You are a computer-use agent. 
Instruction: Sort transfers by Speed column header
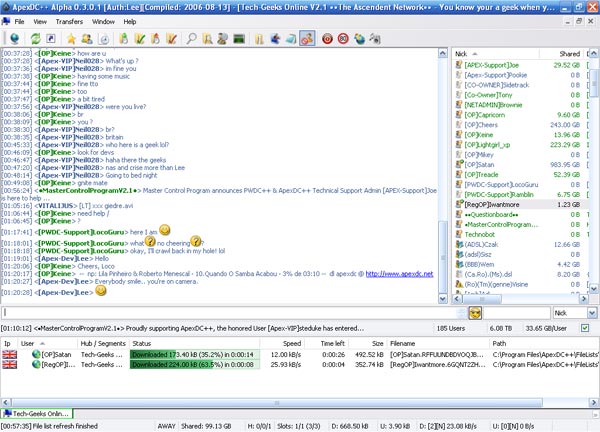point(281,344)
